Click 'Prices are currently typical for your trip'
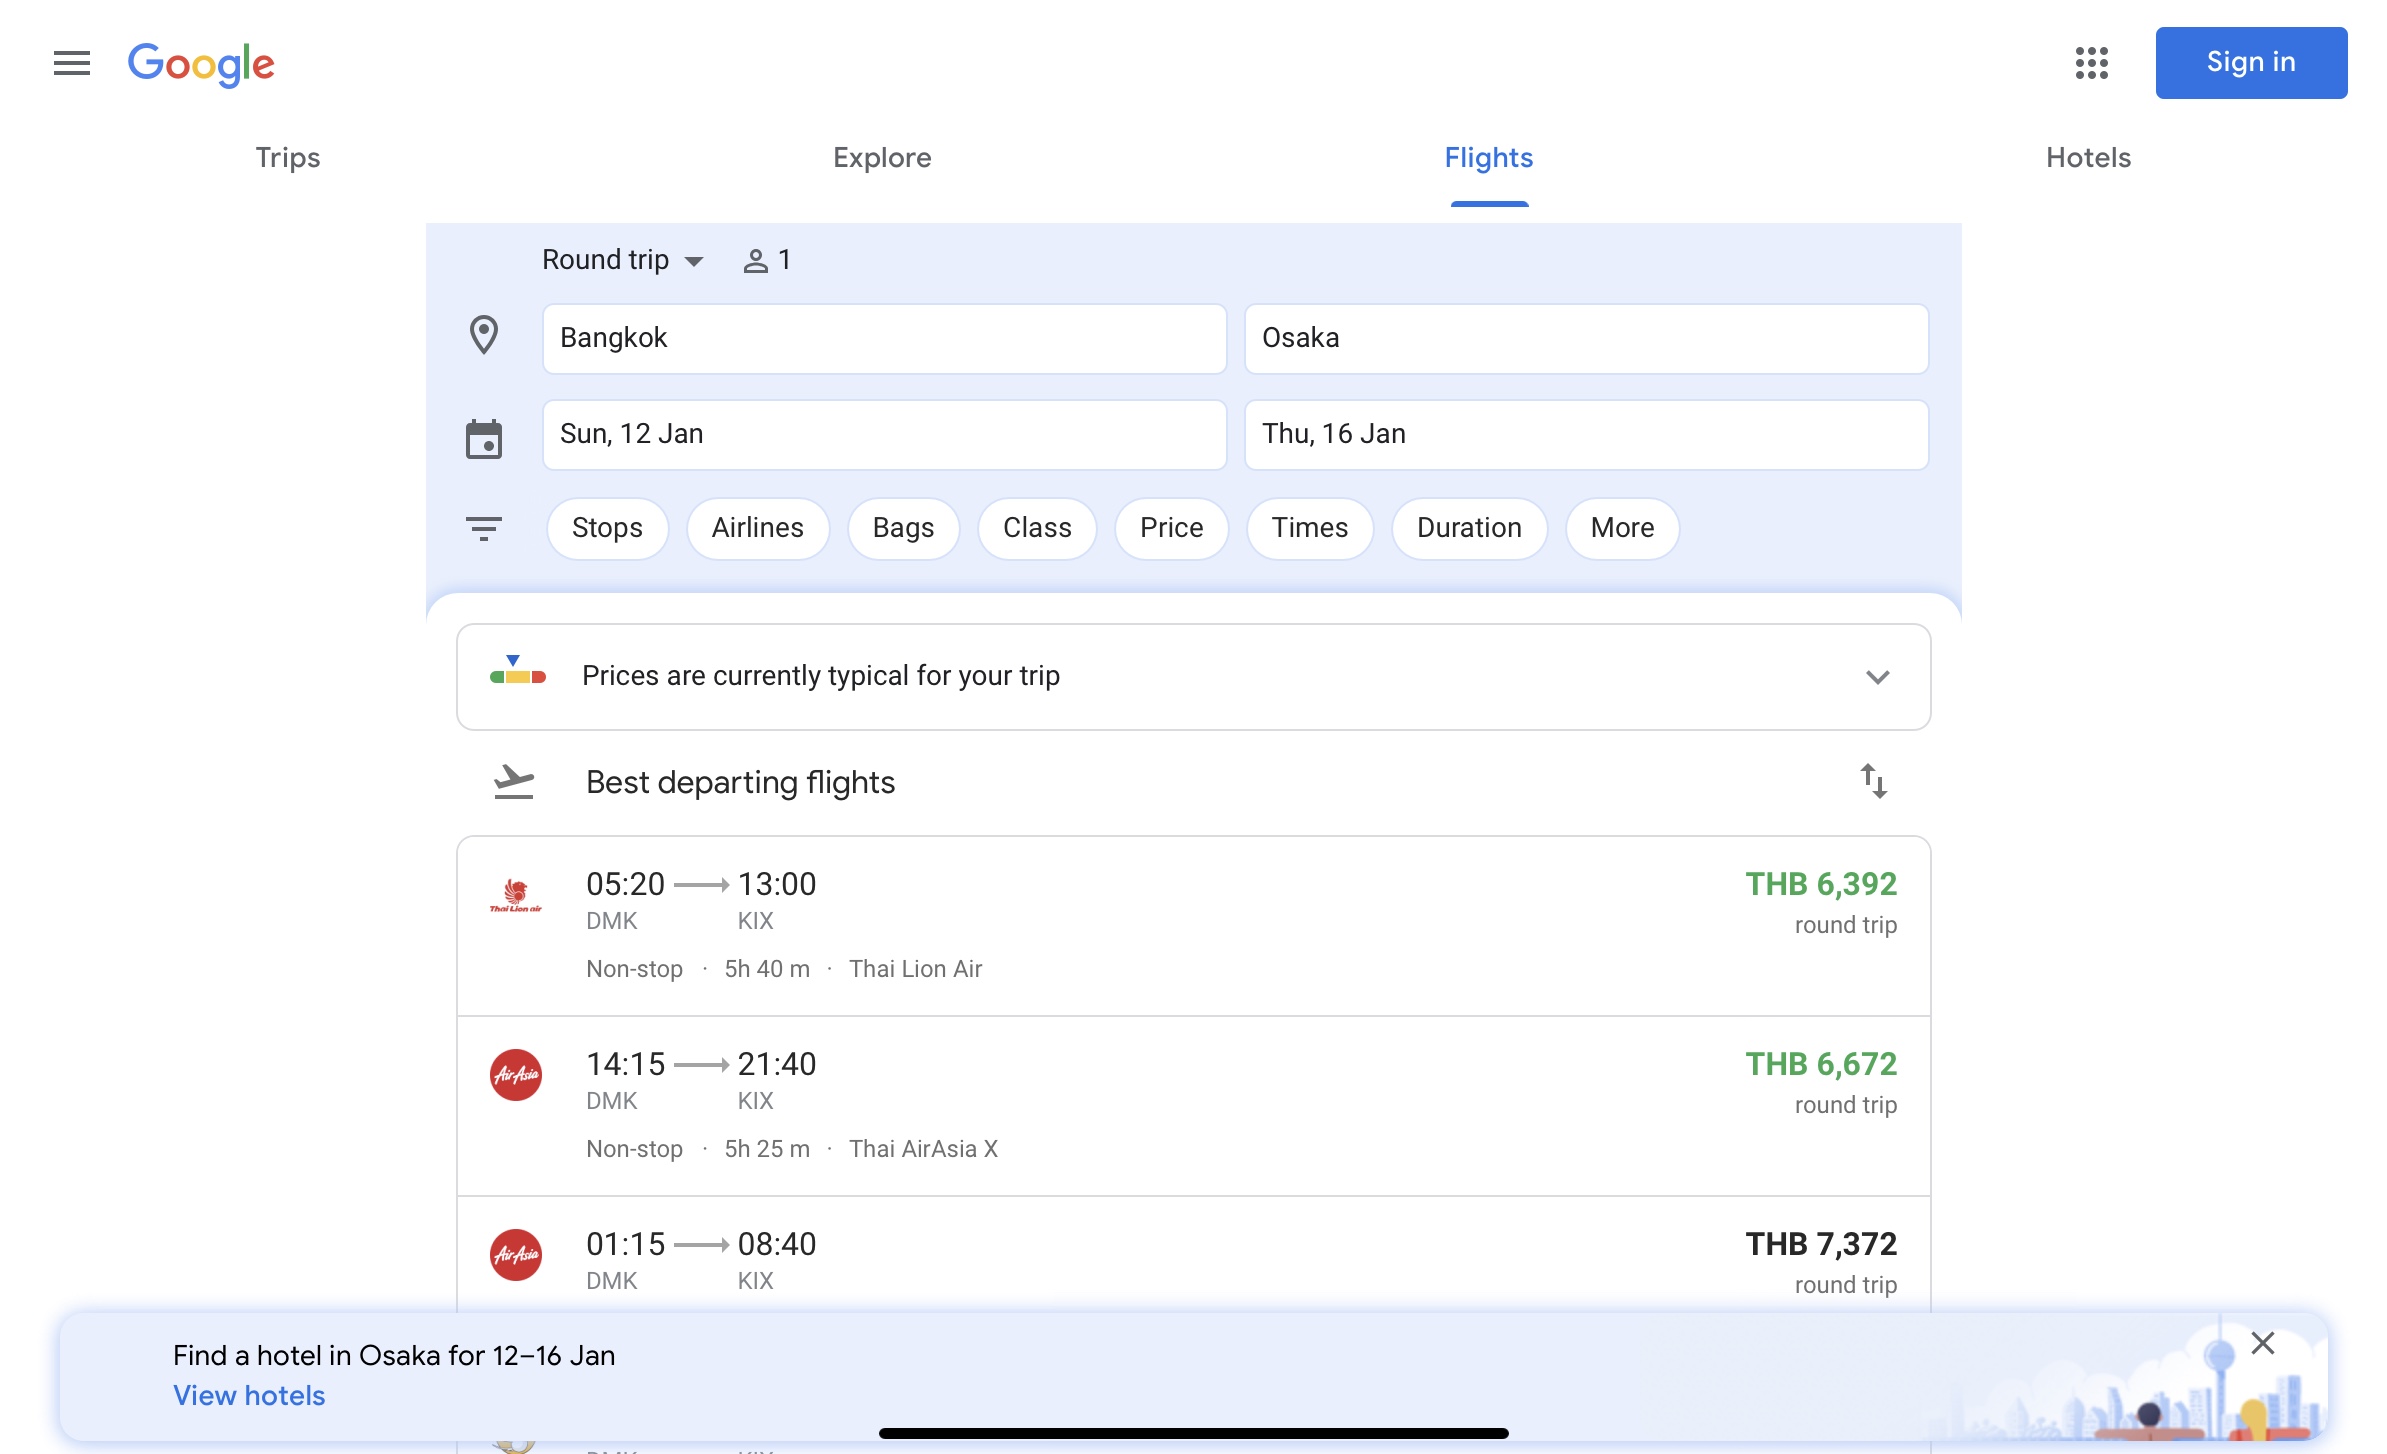The image size is (2387, 1454). 821,676
